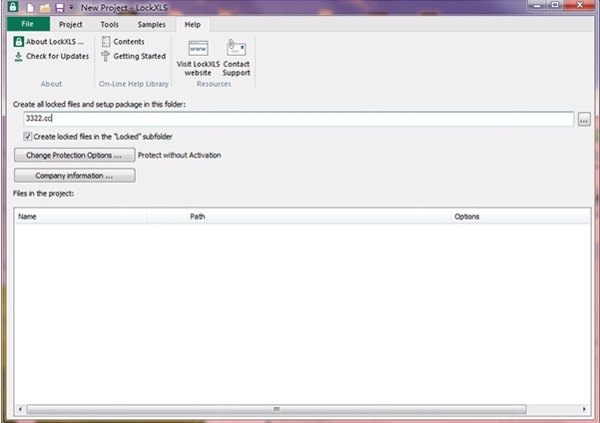Screen dimensions: 600x423
Task: Contact Support via envelope icon
Action: pyautogui.click(x=236, y=57)
